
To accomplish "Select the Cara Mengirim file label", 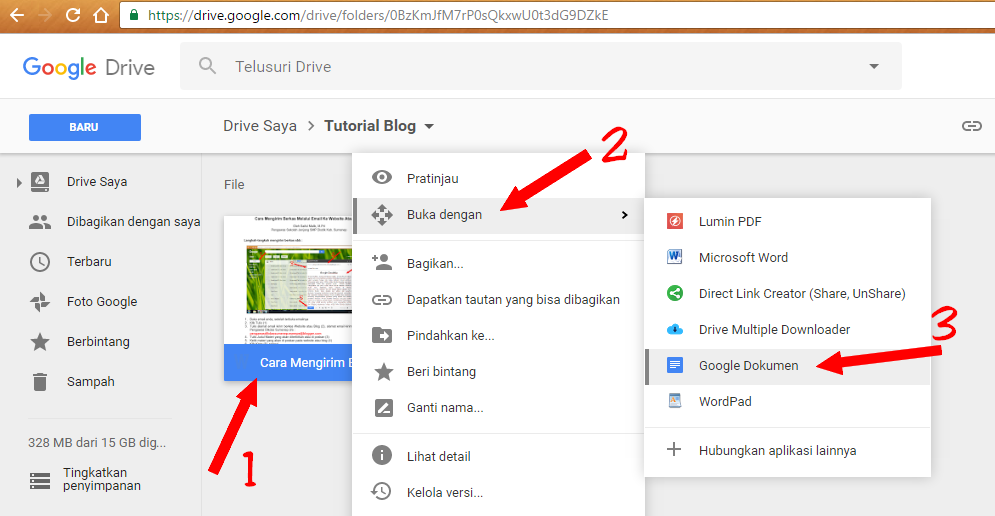I will tap(288, 362).
